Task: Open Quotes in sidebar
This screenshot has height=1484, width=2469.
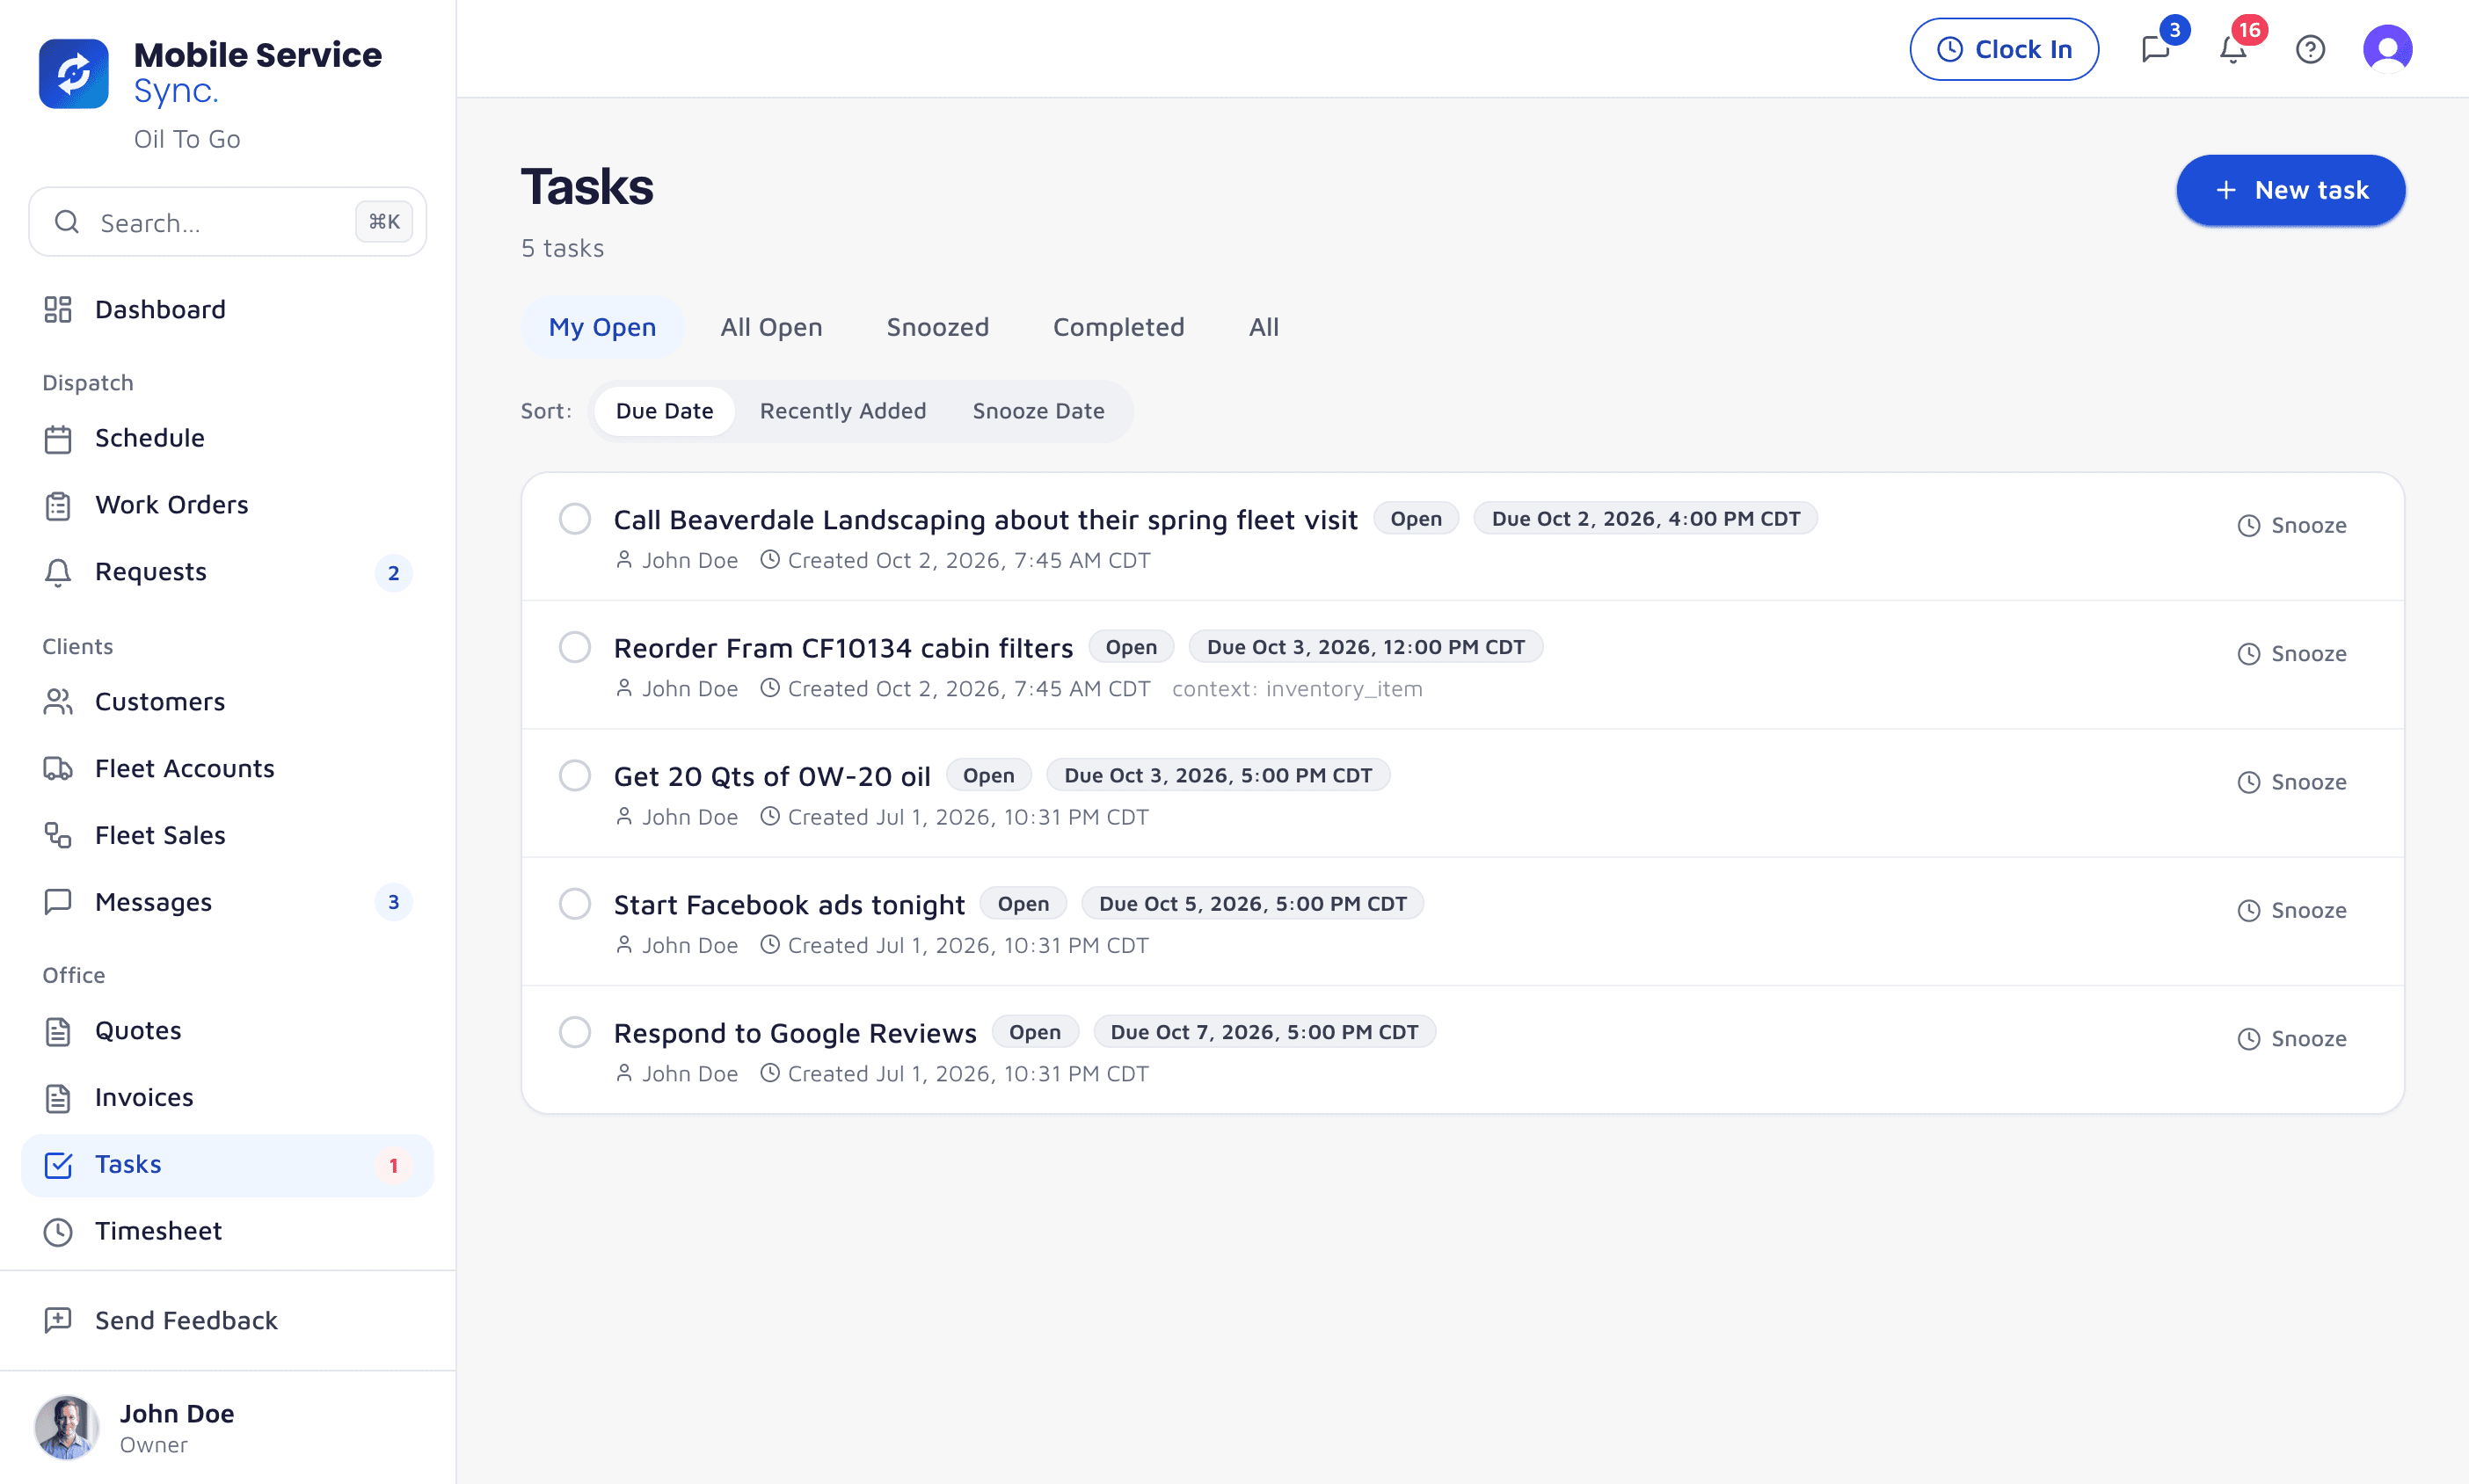Action: pyautogui.click(x=228, y=1031)
